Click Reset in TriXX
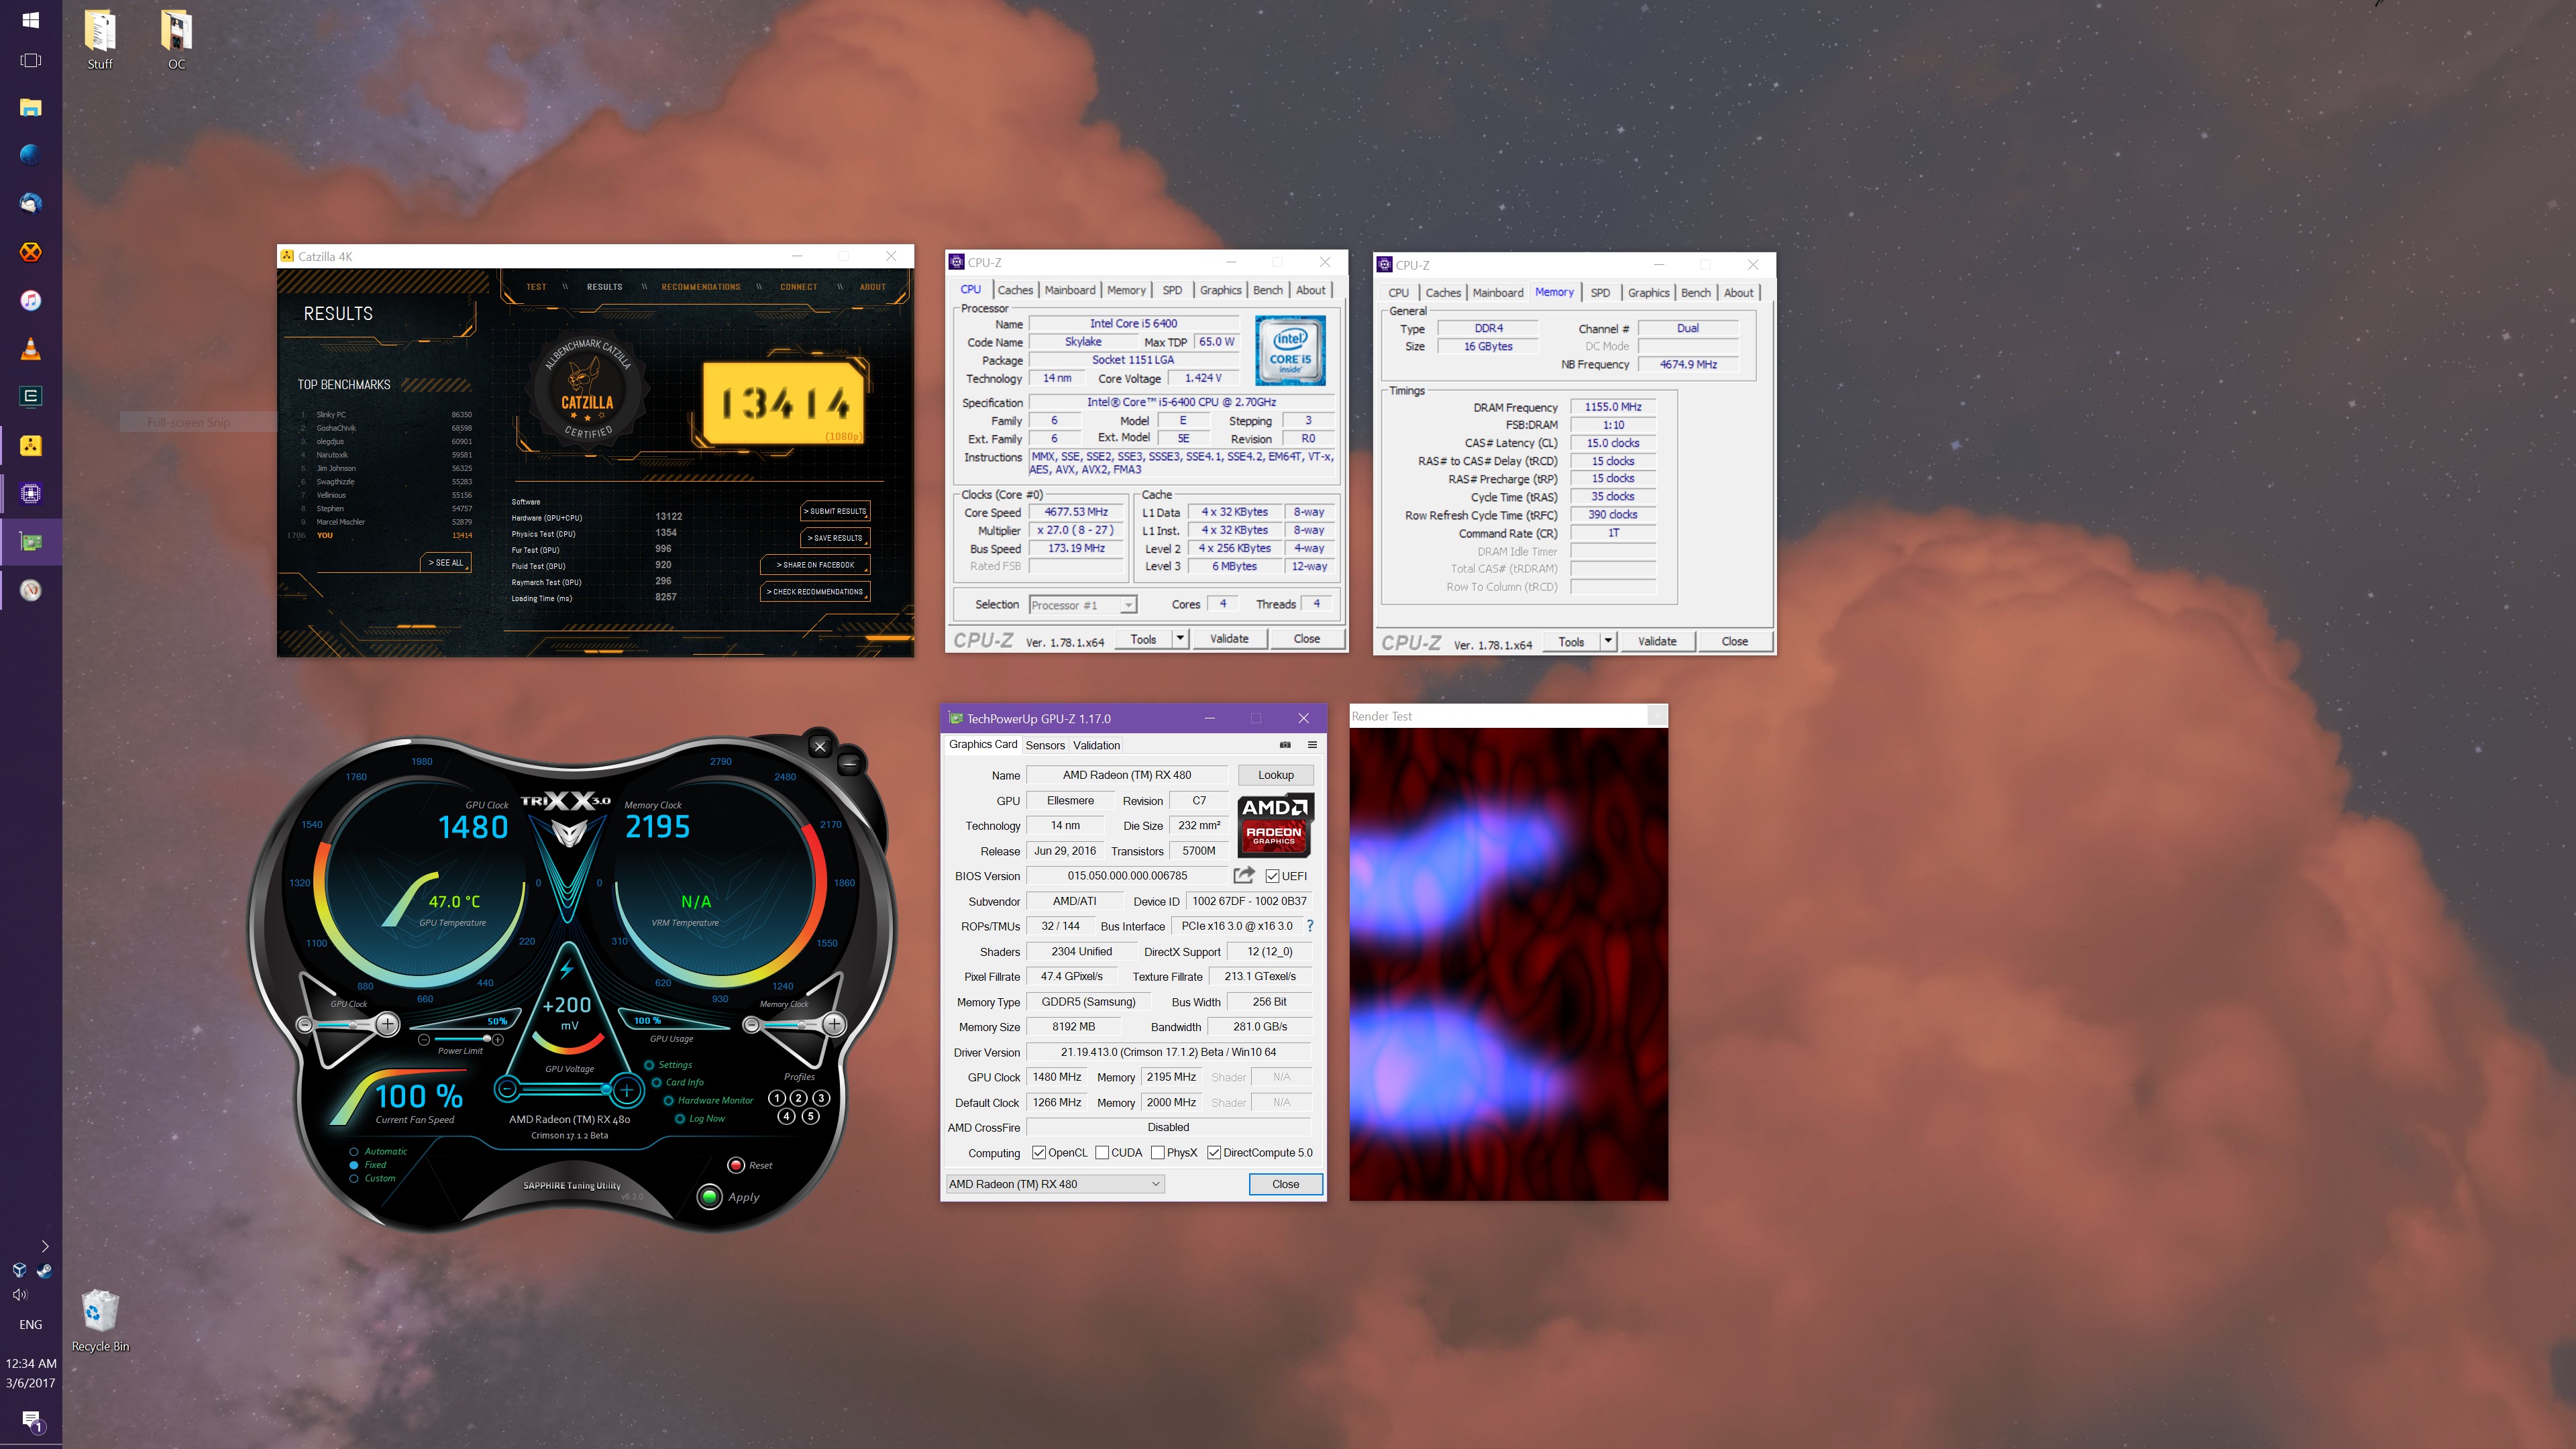 tap(750, 1165)
